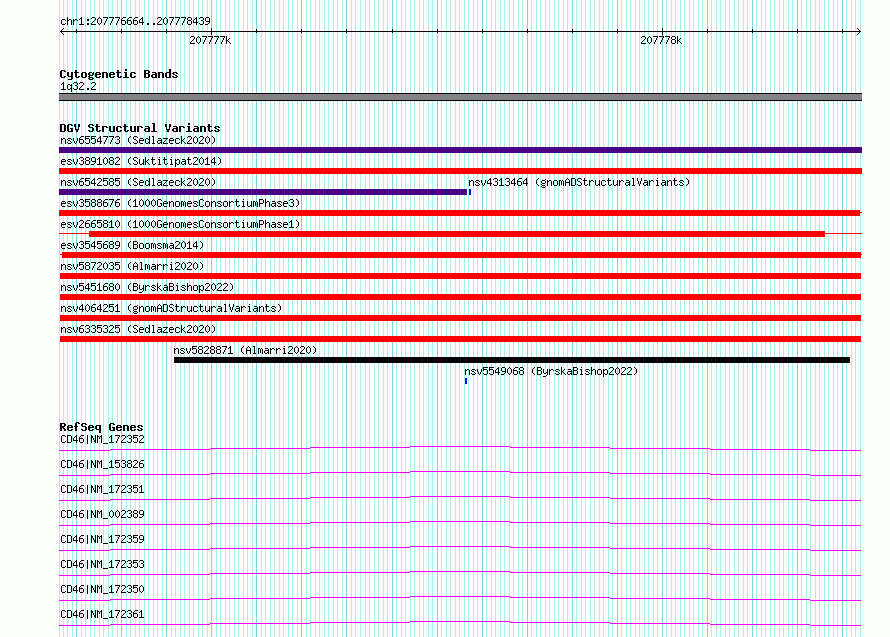Image resolution: width=890 pixels, height=637 pixels.
Task: Click the purple bar of nsv6554773
Action: 460,150
